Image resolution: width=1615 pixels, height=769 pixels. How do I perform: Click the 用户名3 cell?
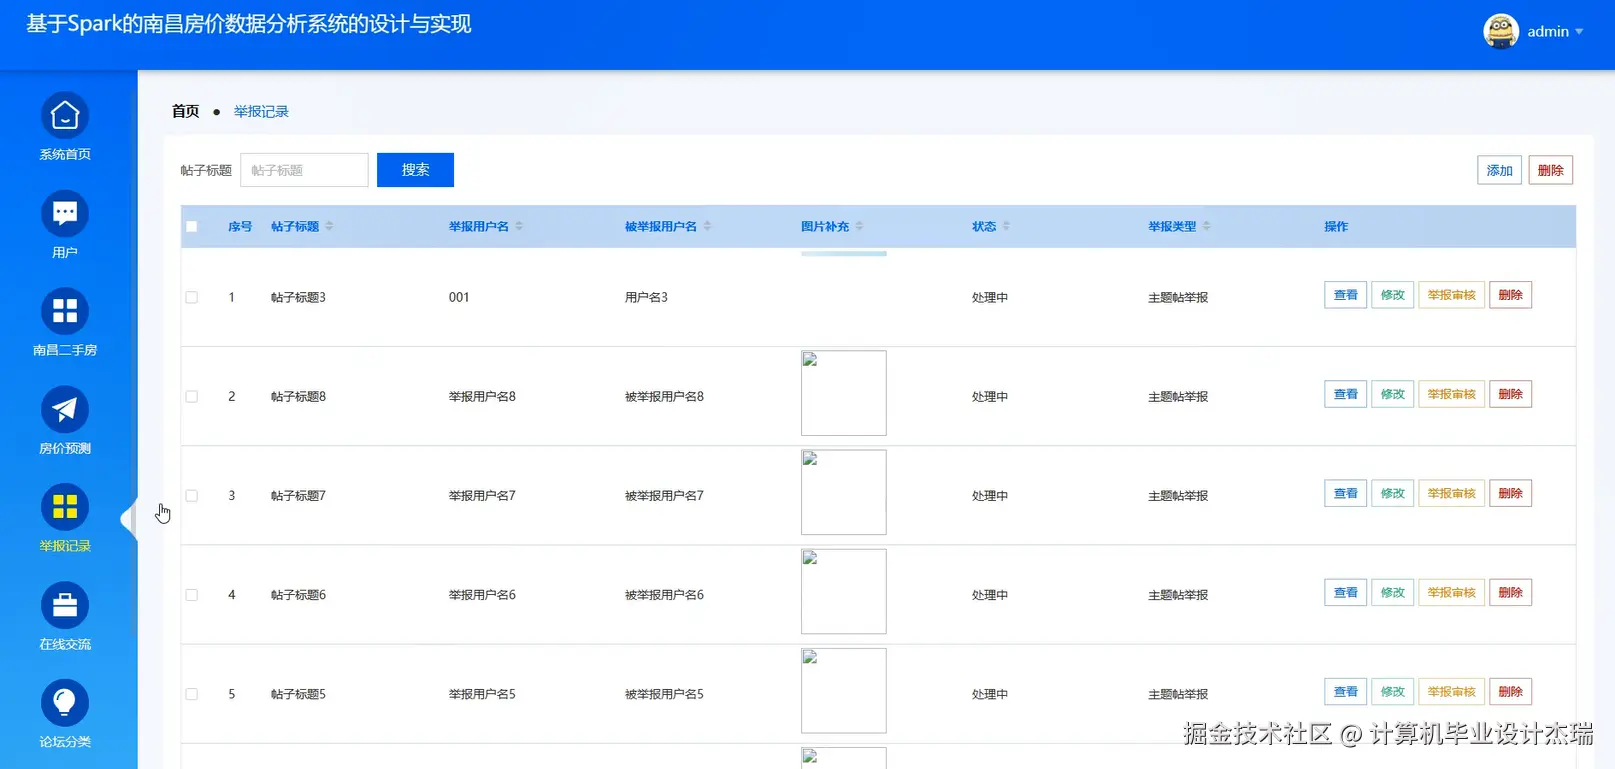click(x=646, y=298)
